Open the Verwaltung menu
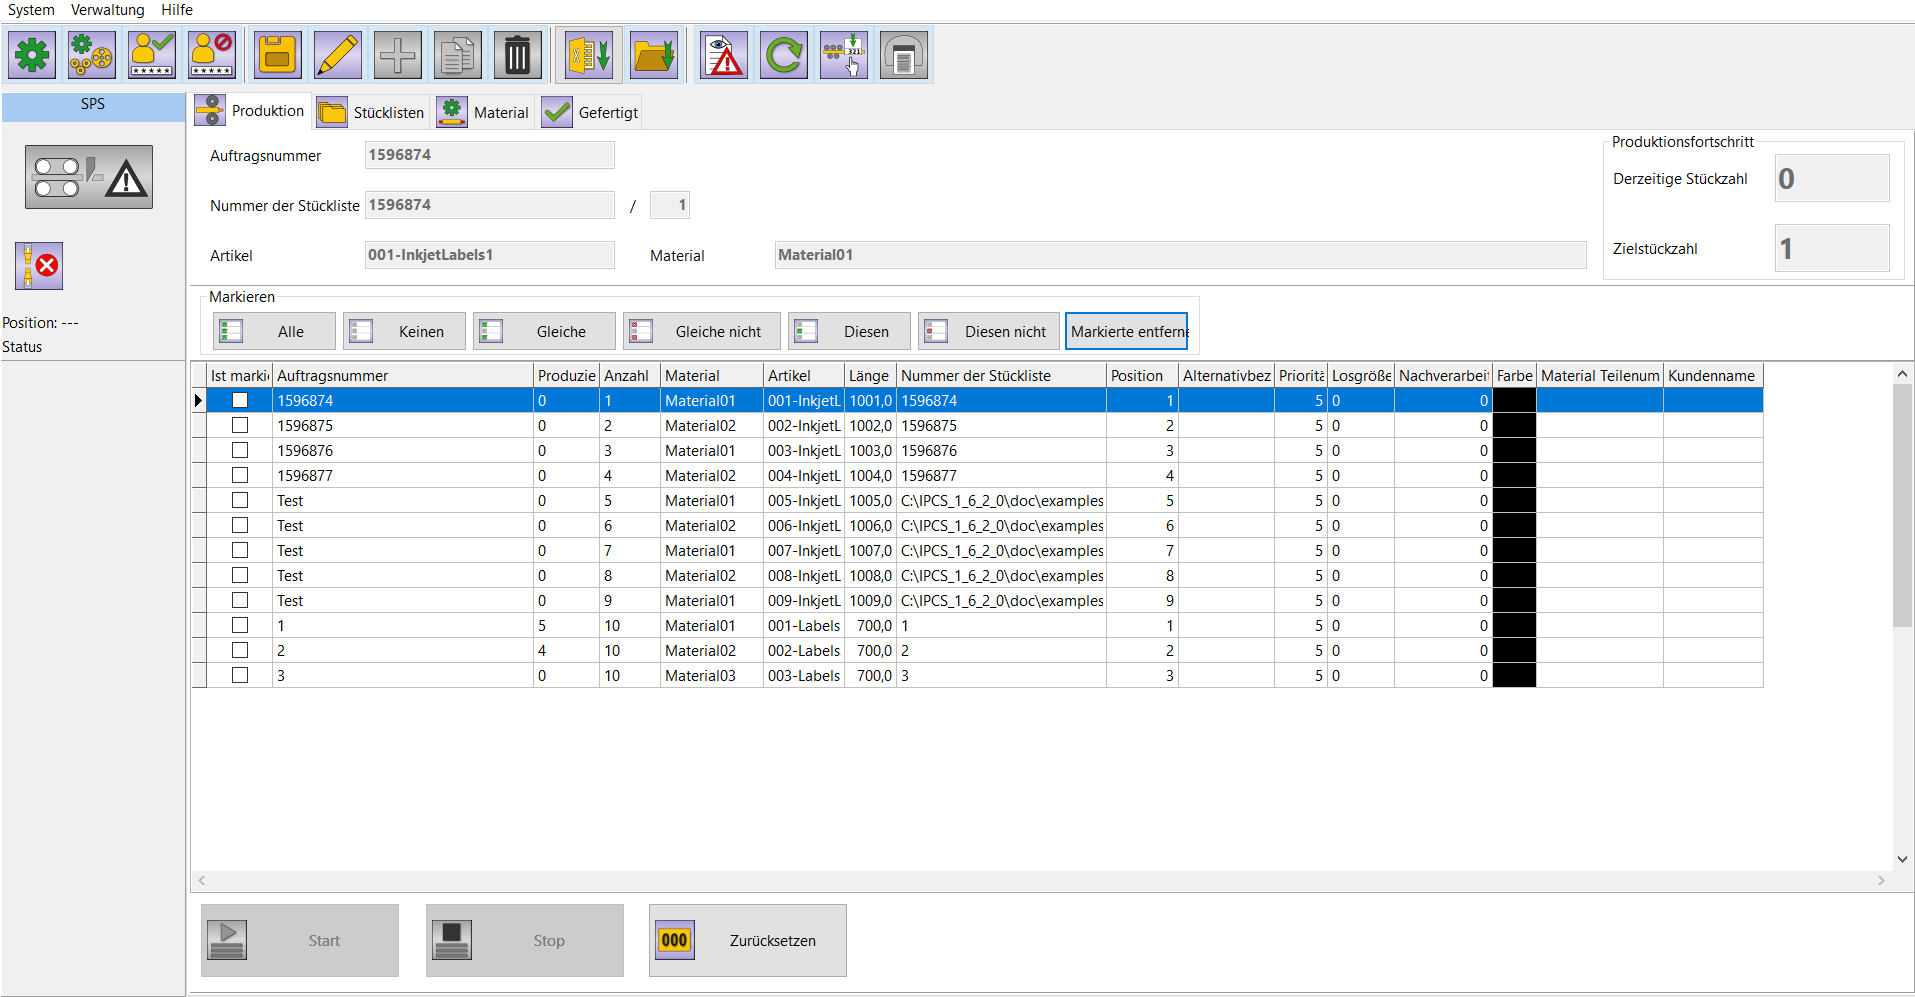 pyautogui.click(x=107, y=10)
